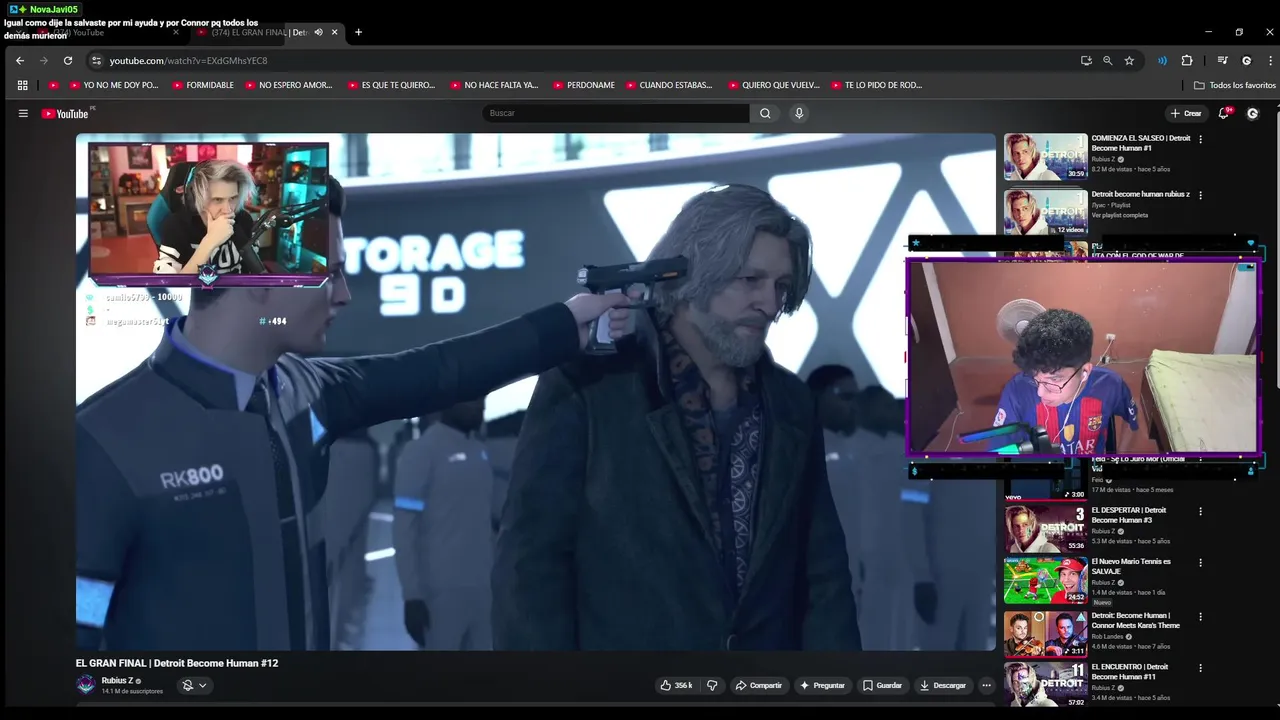This screenshot has height=720, width=1280.
Task: Open options for COMIENZA EL SALSEO video
Action: click(1201, 139)
